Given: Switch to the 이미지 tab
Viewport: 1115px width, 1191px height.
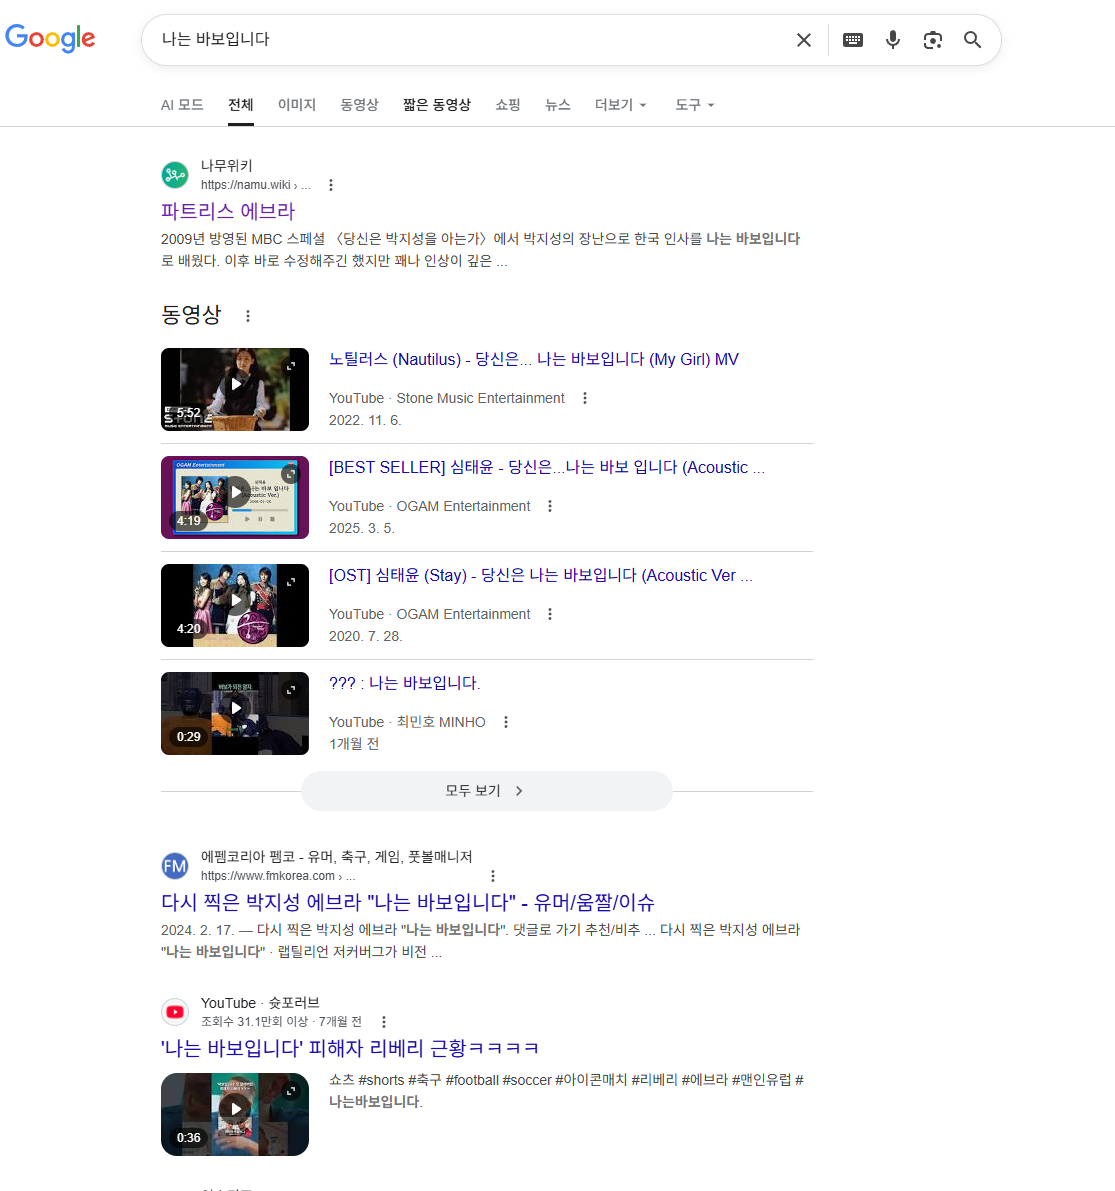Looking at the screenshot, I should click(297, 105).
